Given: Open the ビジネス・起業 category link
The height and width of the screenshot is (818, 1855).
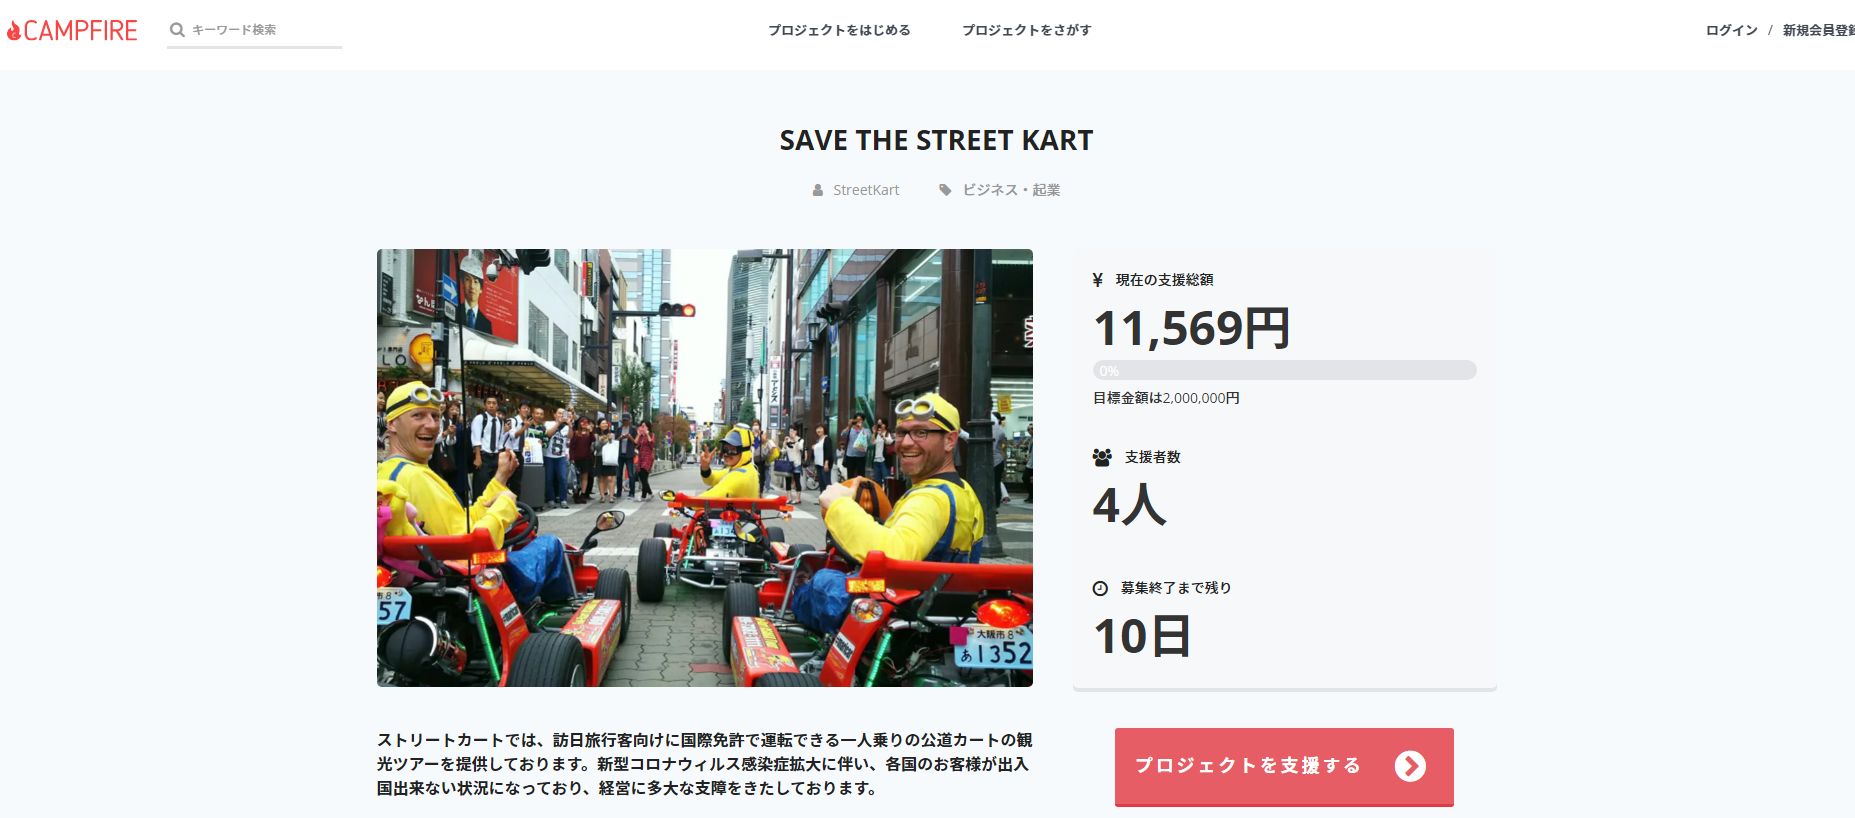Looking at the screenshot, I should [1011, 190].
